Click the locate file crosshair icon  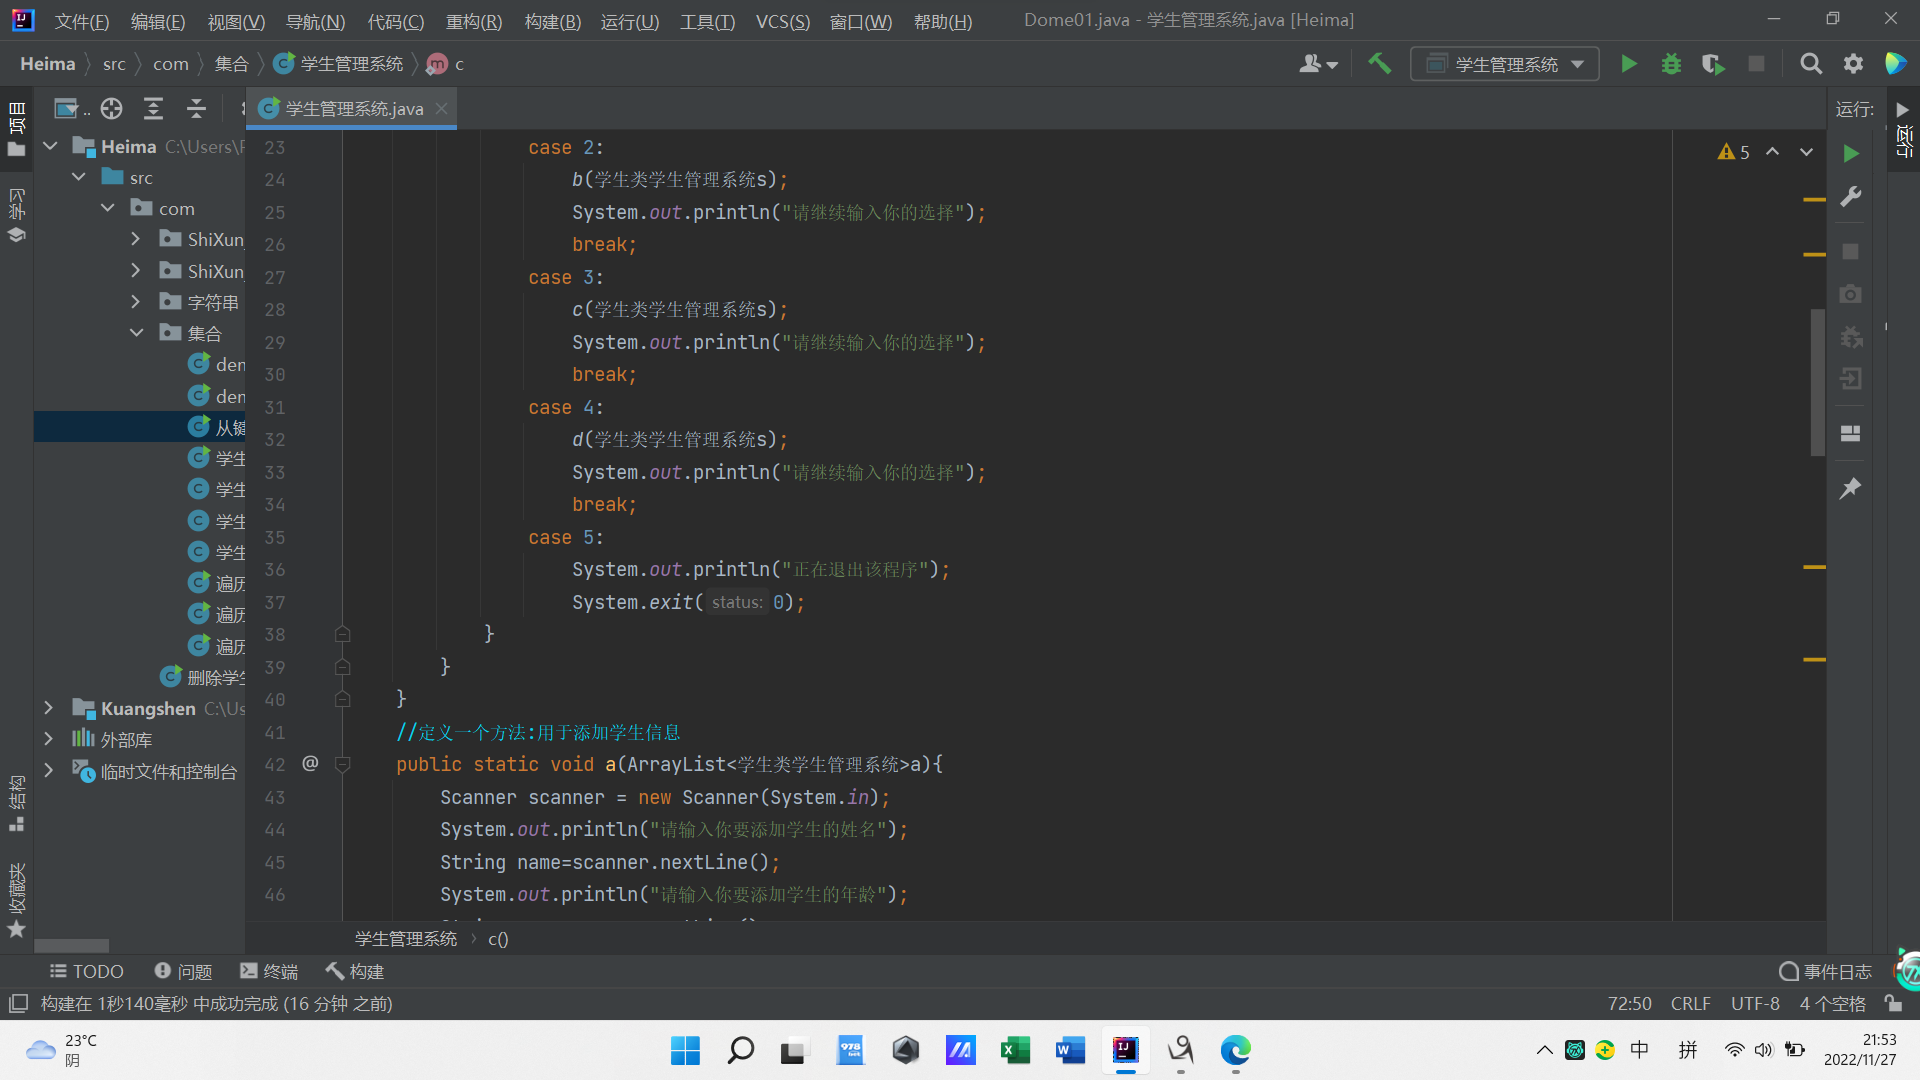(111, 108)
